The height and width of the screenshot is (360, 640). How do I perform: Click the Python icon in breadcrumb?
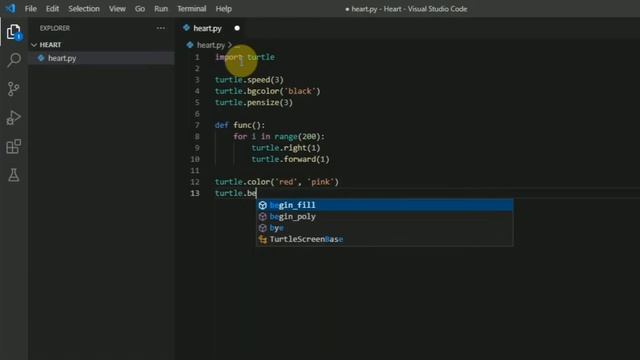190,45
